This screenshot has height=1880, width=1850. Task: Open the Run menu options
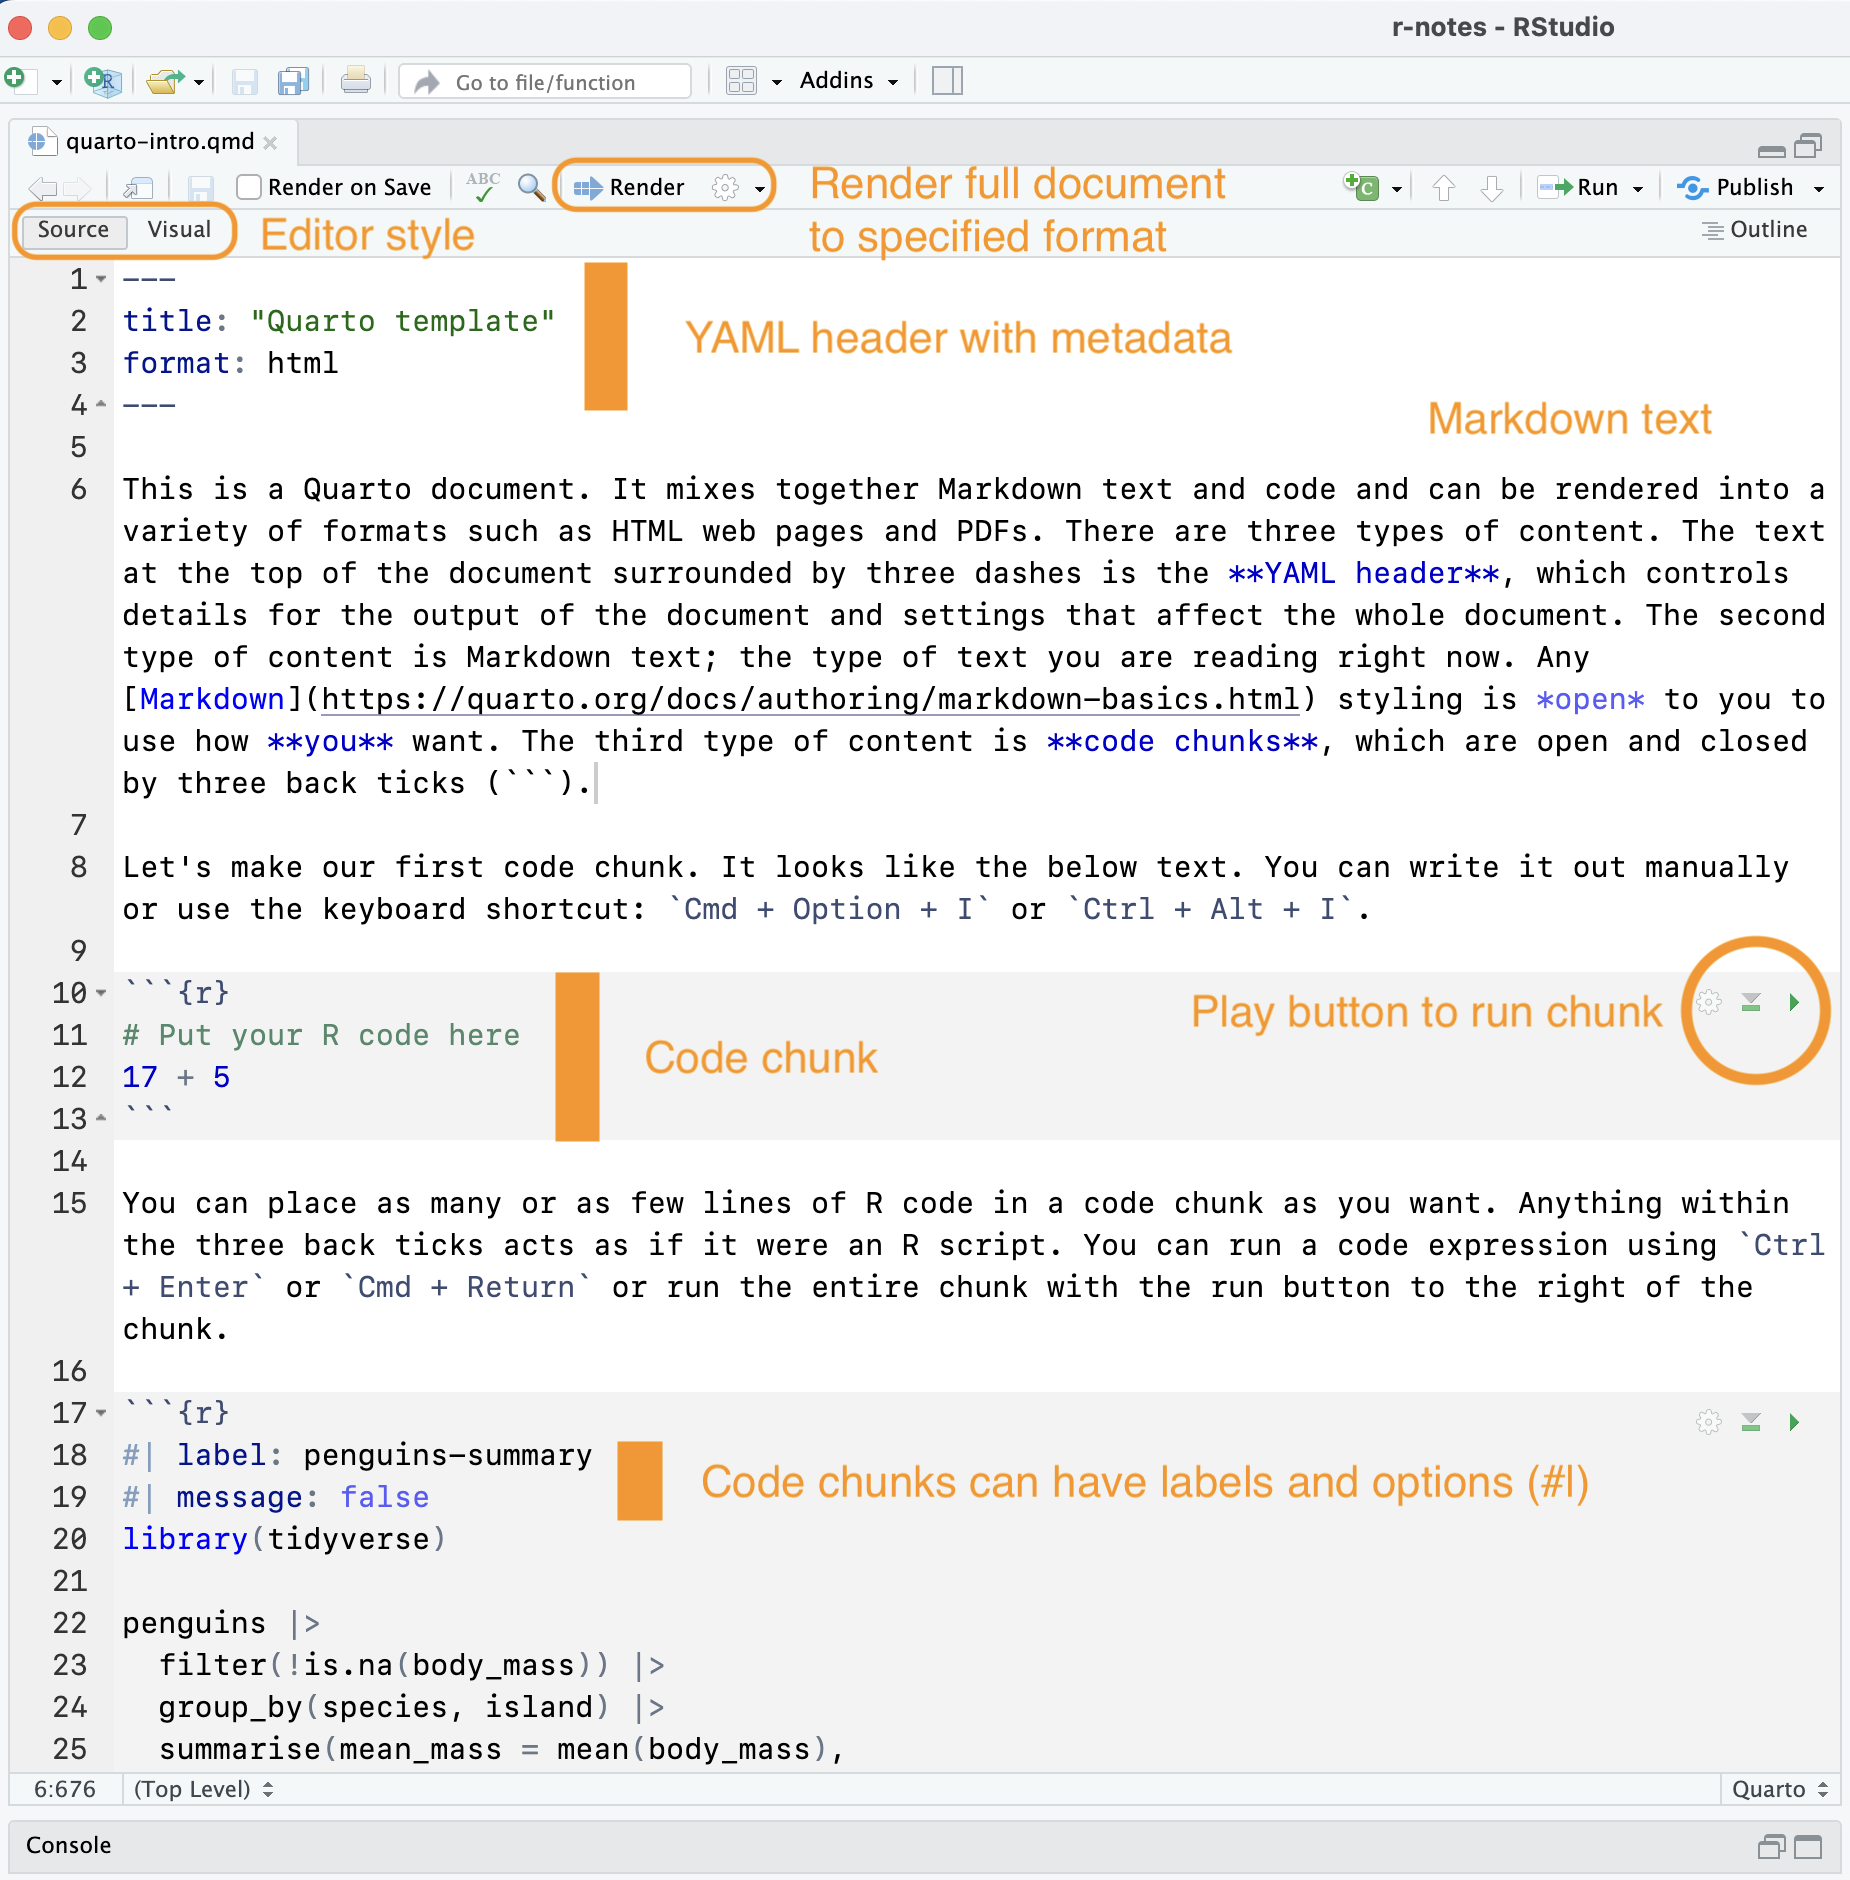point(1637,187)
